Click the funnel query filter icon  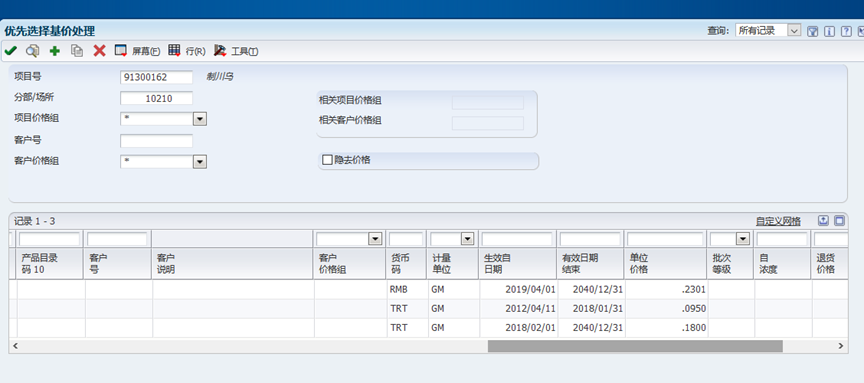pos(812,31)
